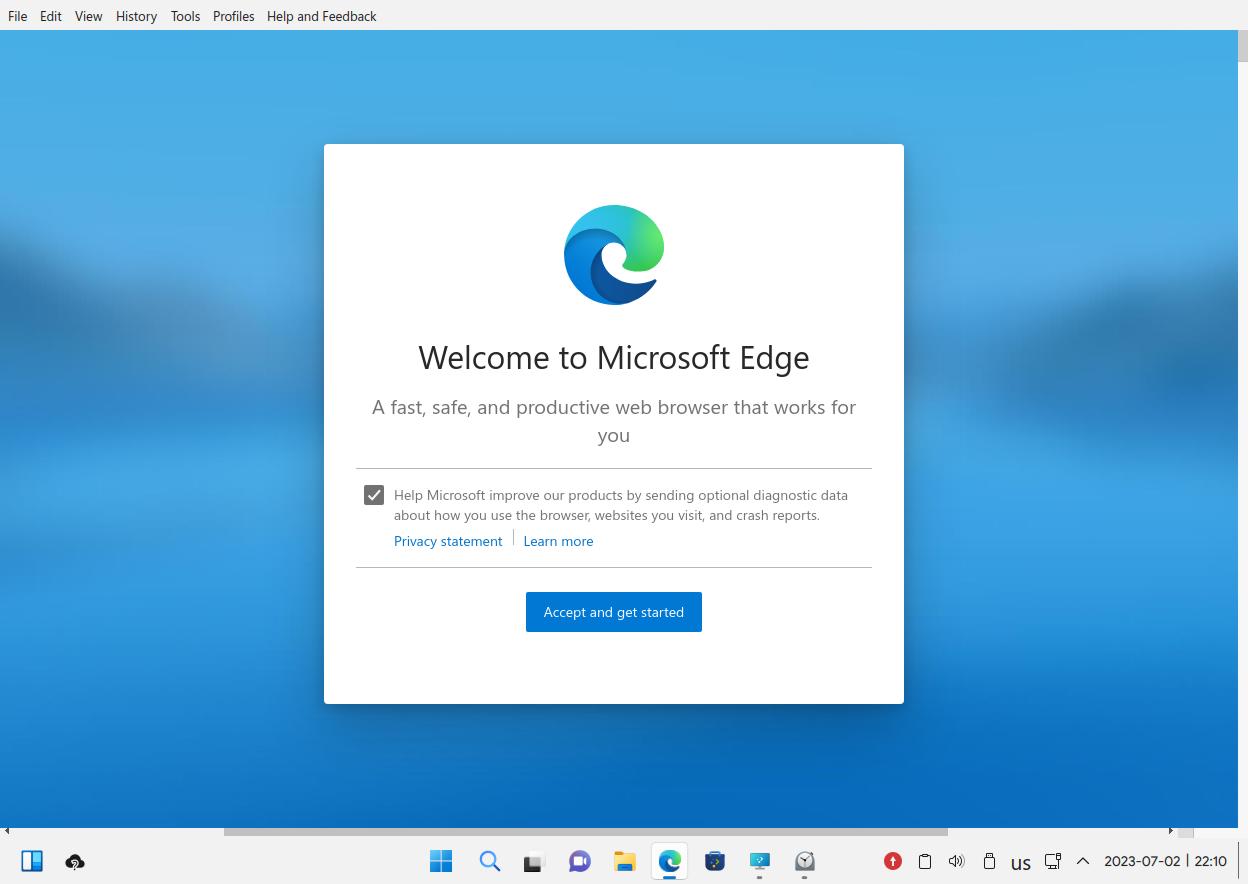Screen dimensions: 1248x884
Task: Click the left scroll arrow on horizontal scrollbar
Action: point(6,831)
